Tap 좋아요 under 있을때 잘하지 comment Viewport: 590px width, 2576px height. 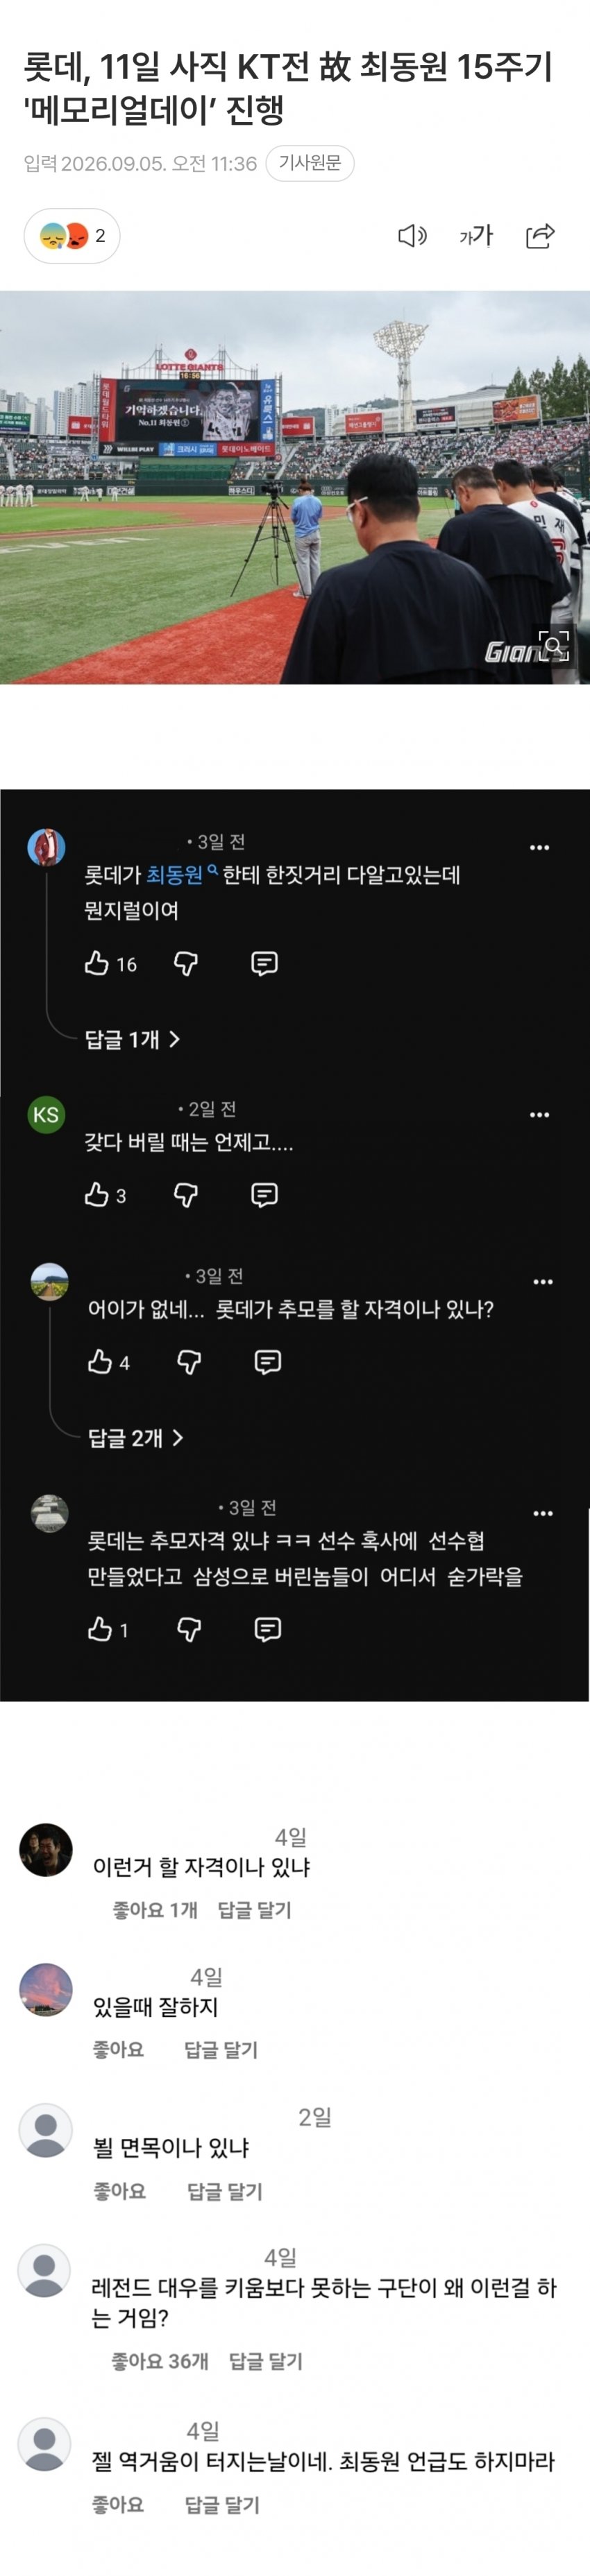(118, 2050)
